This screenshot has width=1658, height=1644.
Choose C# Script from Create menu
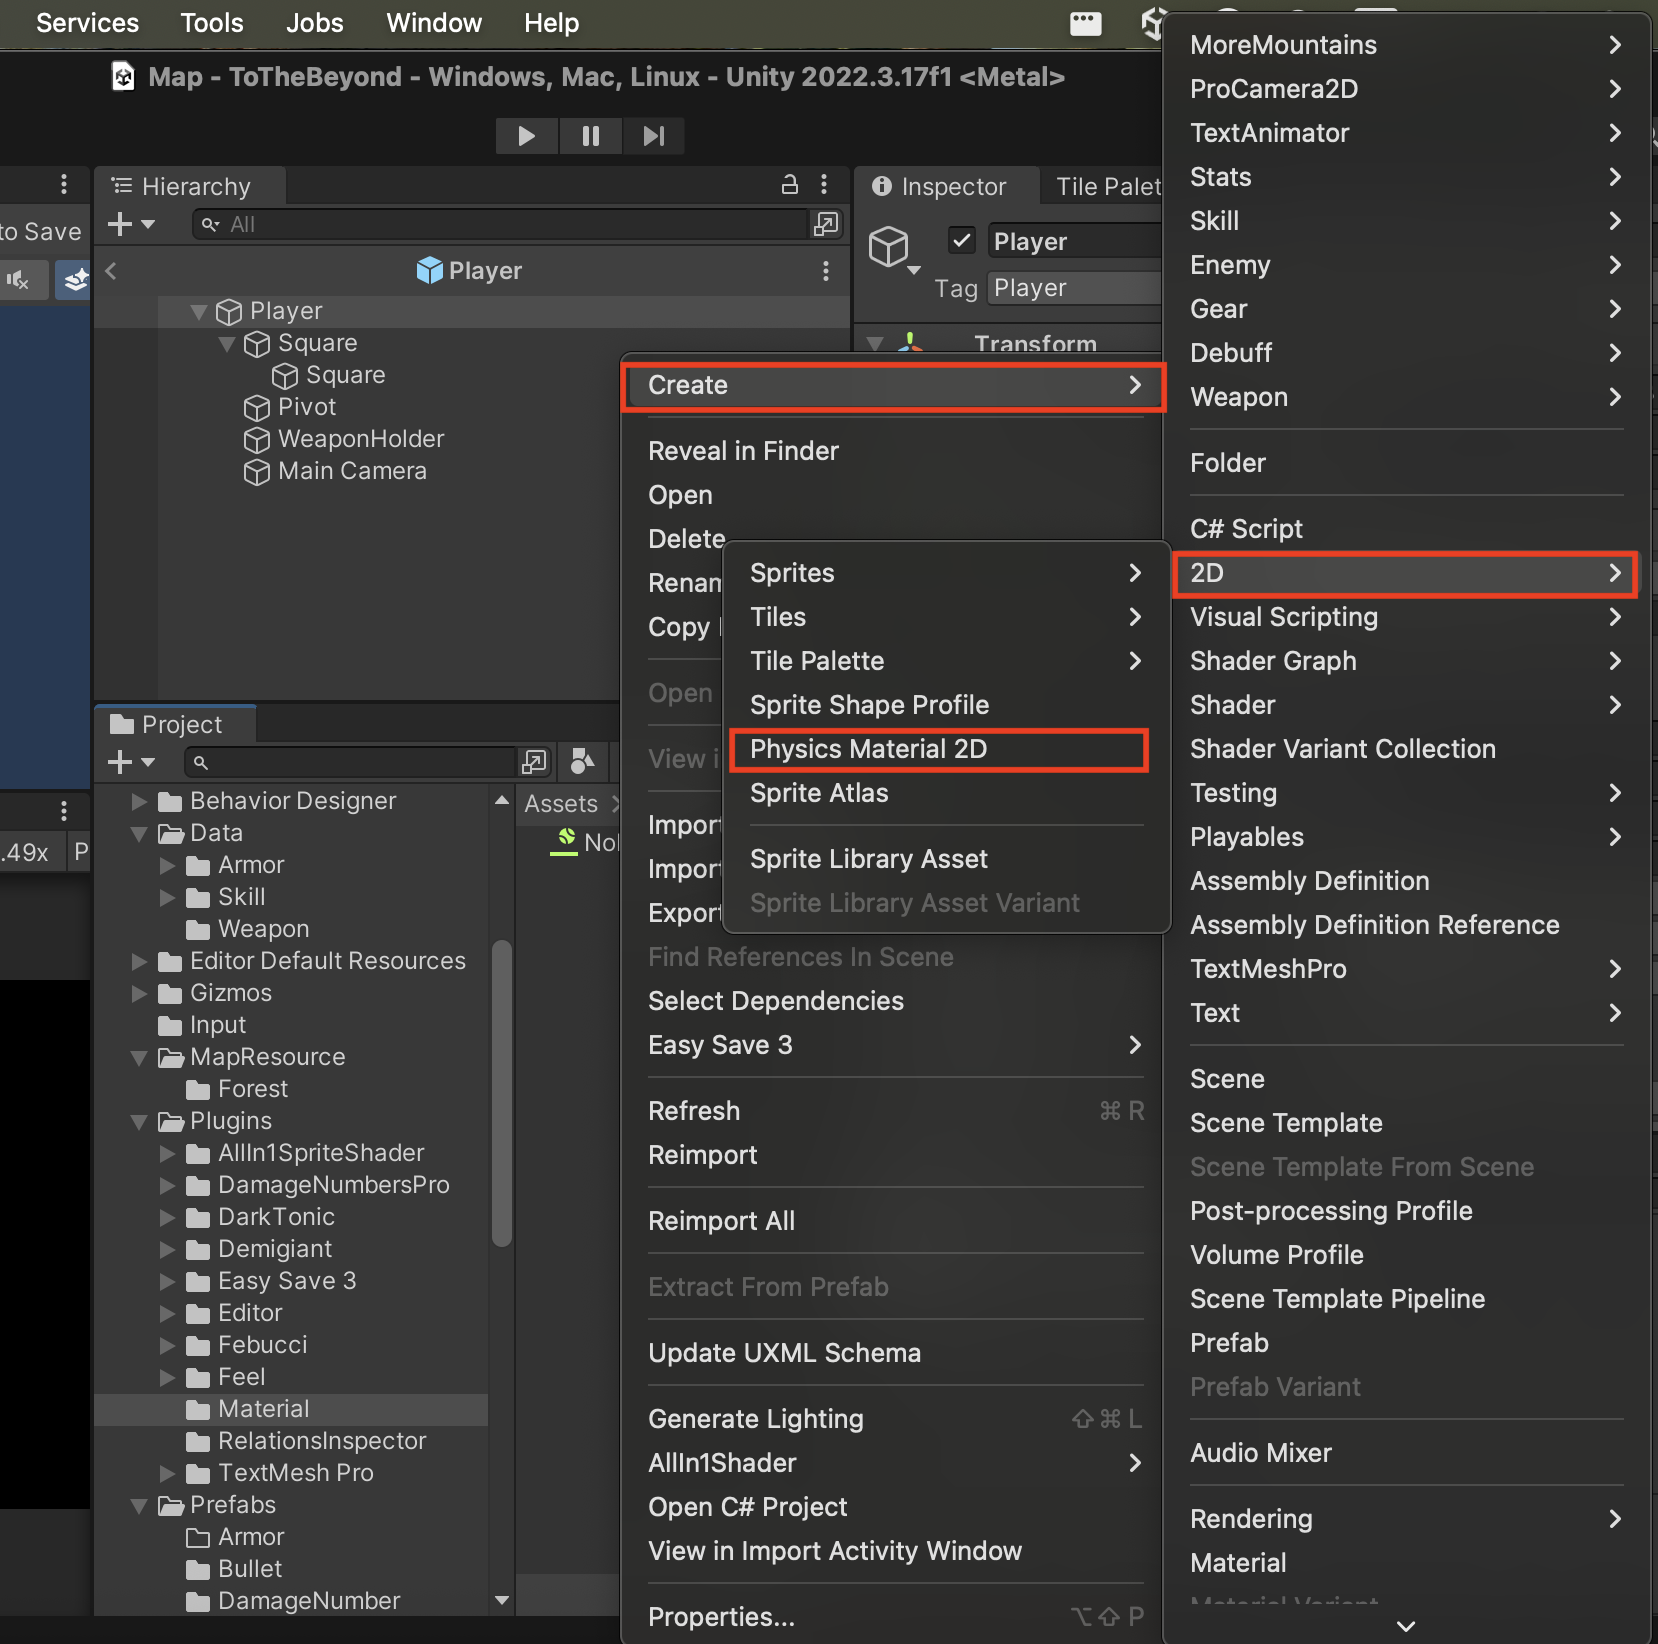pos(1246,529)
